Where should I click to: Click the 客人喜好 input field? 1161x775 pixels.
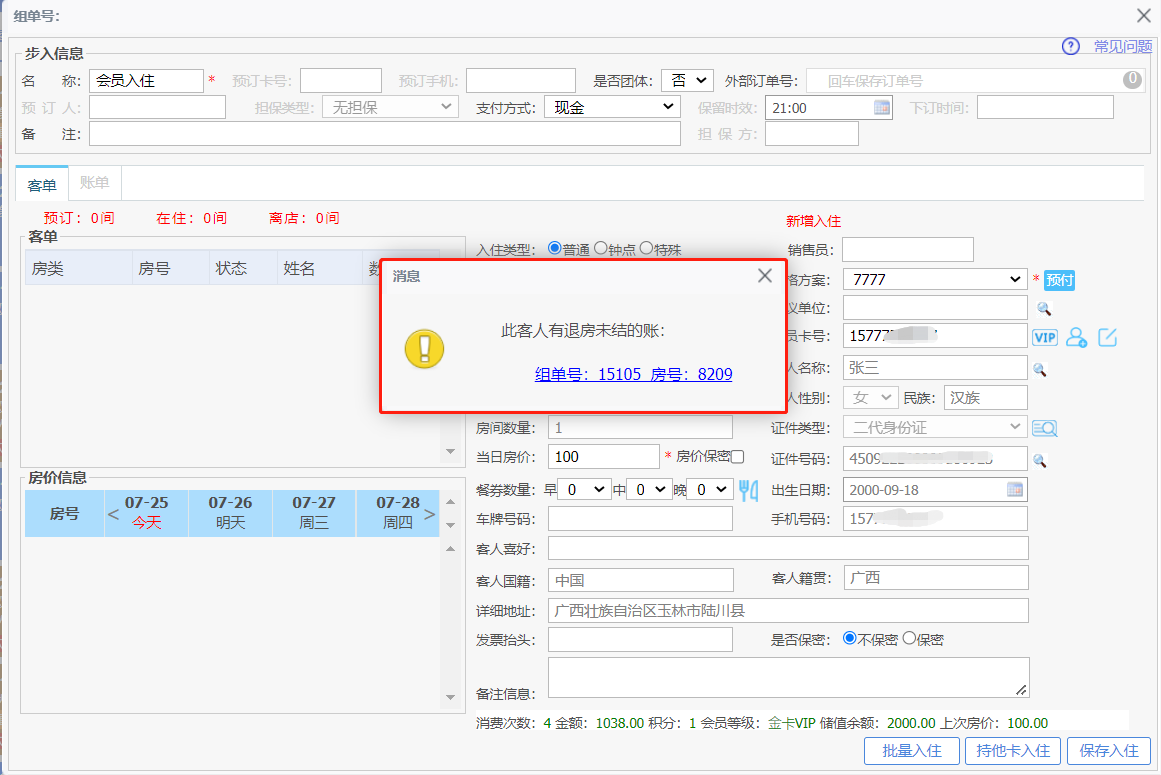click(x=789, y=548)
